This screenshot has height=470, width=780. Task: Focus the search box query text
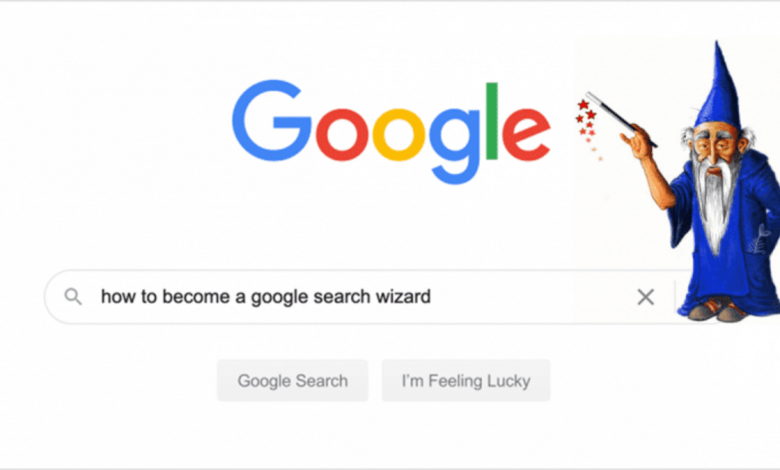coord(266,297)
